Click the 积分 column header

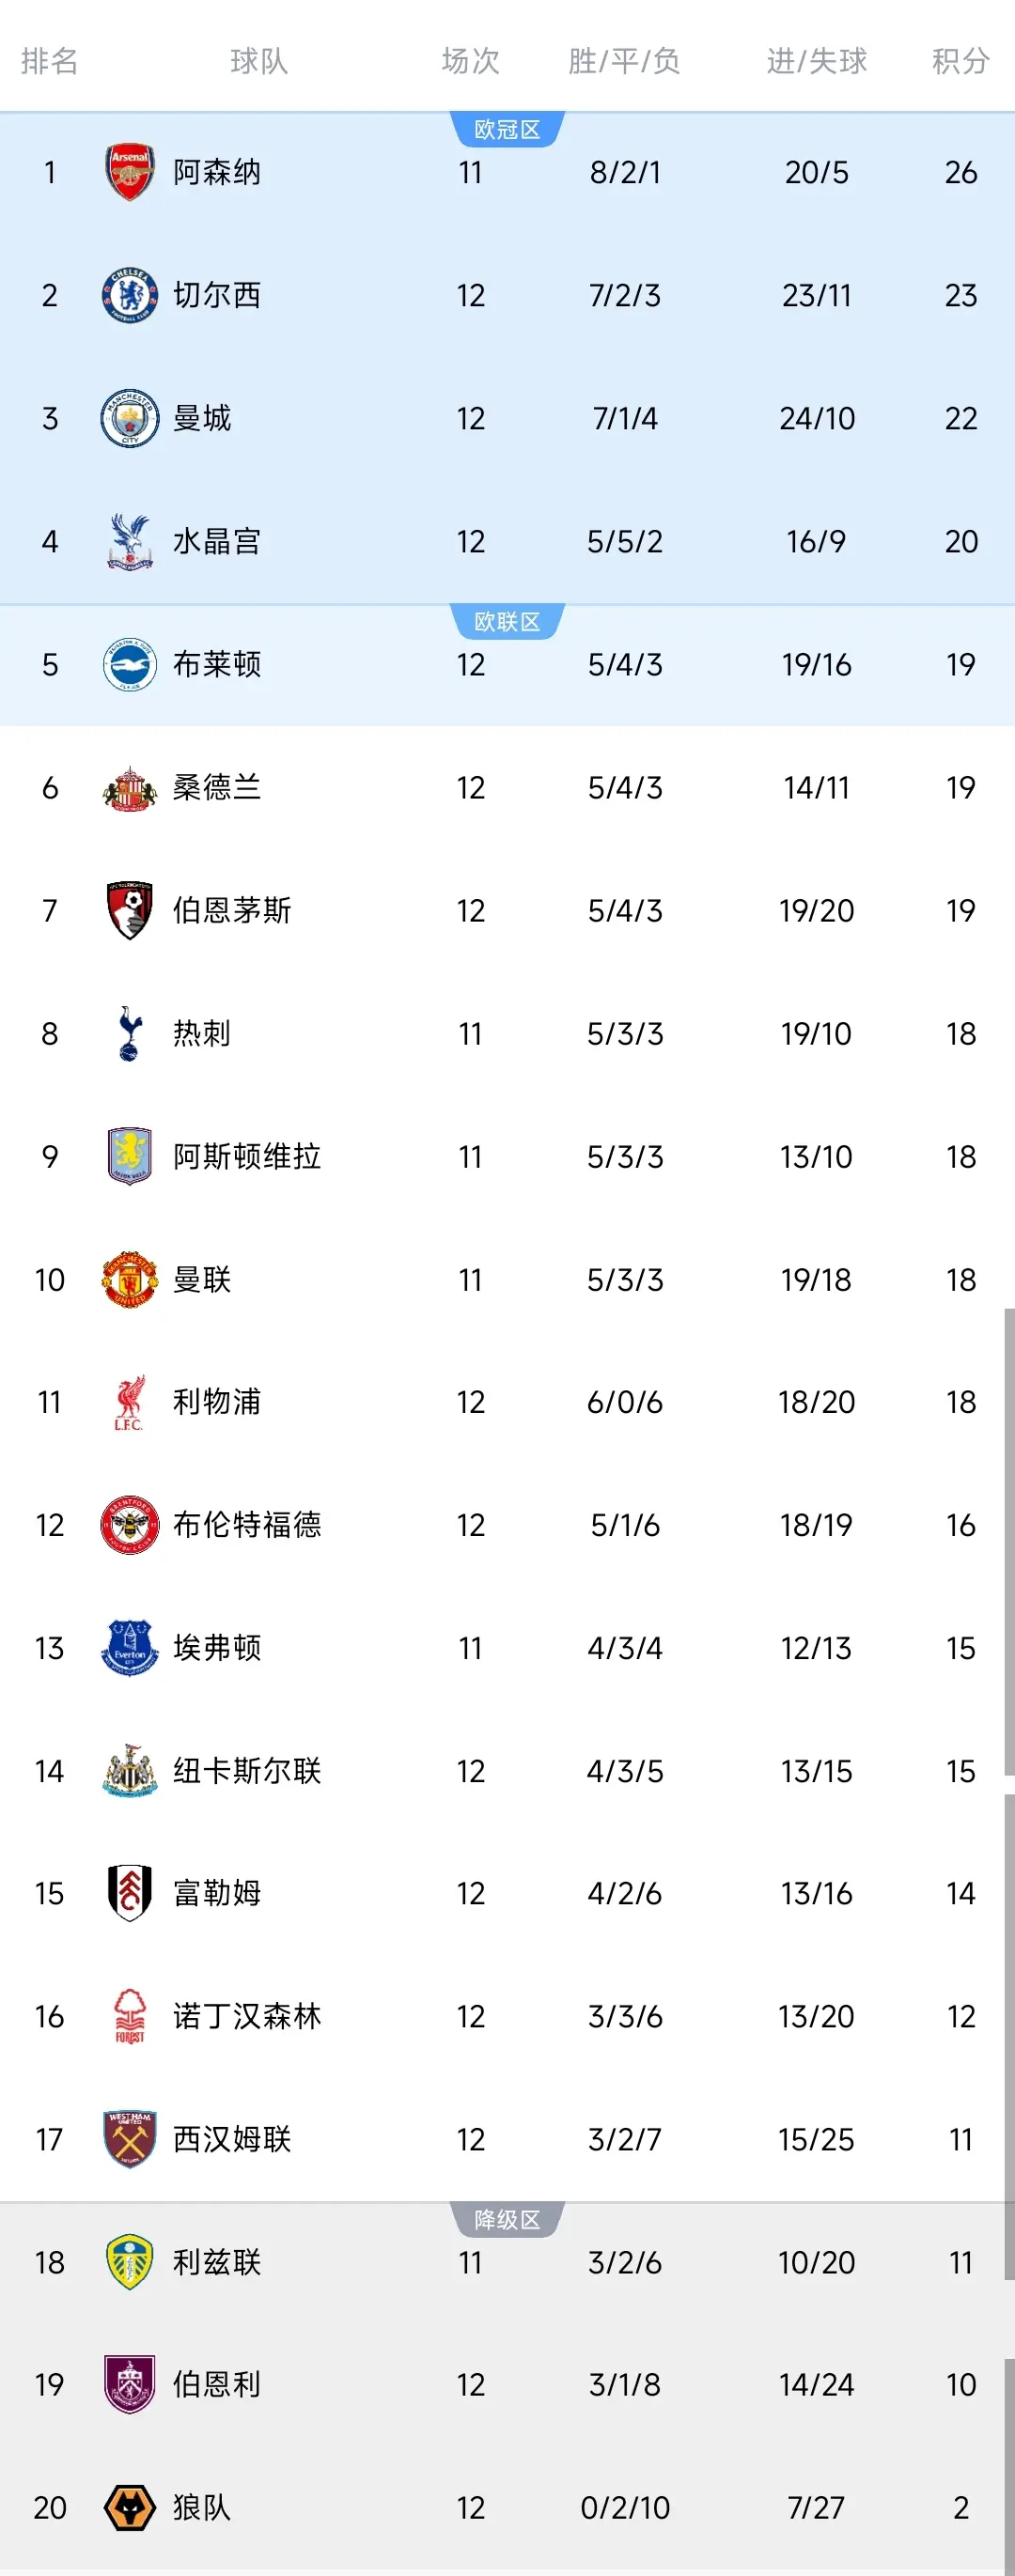click(960, 61)
